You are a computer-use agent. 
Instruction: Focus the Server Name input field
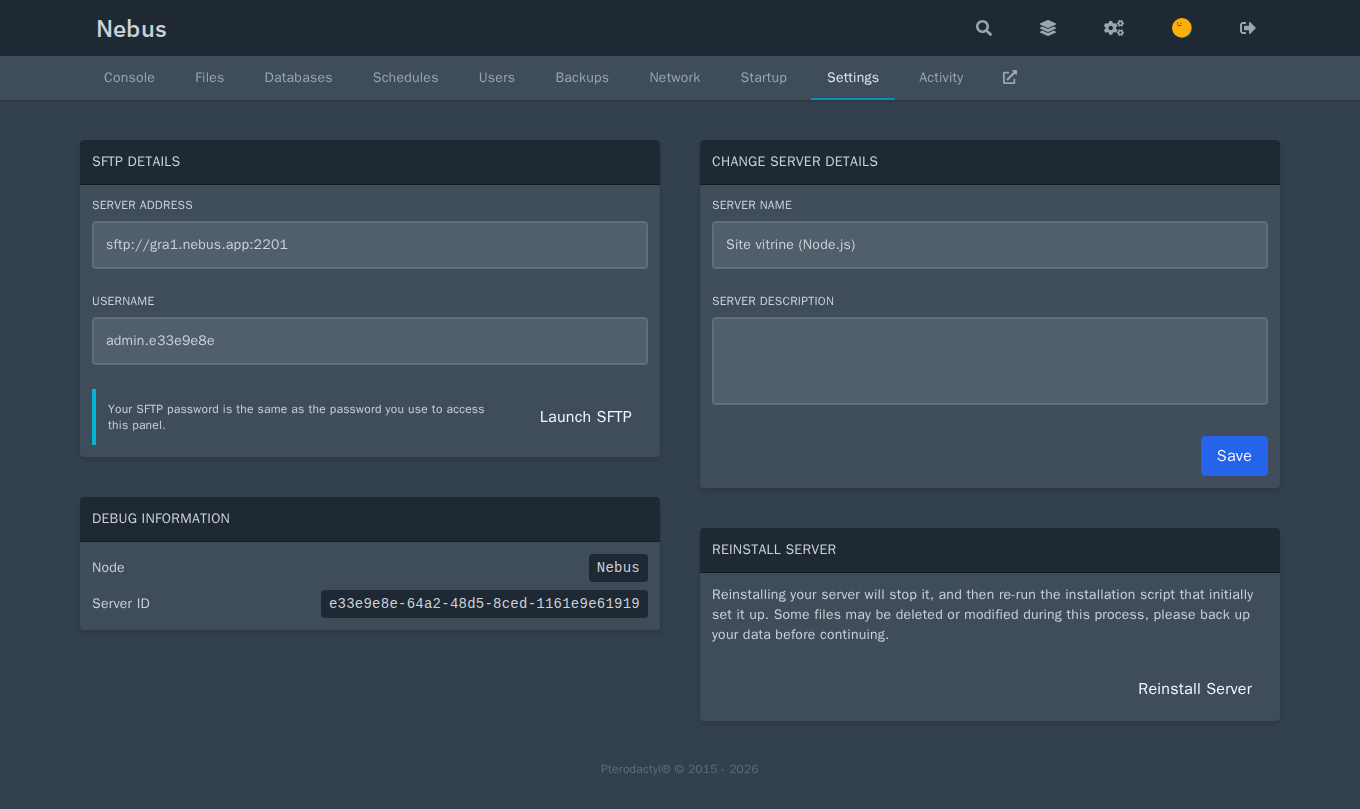point(990,245)
